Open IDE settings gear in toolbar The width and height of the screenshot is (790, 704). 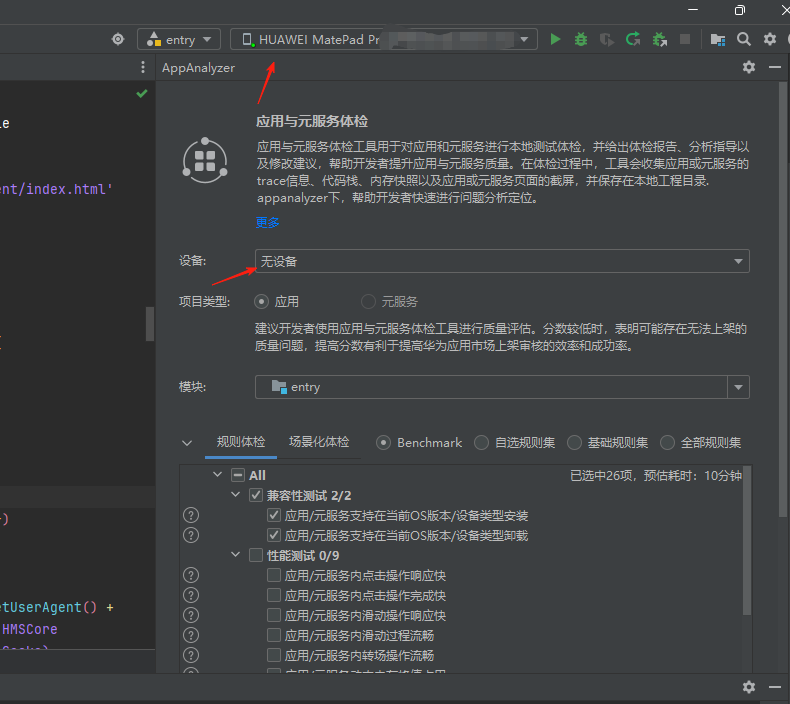770,39
